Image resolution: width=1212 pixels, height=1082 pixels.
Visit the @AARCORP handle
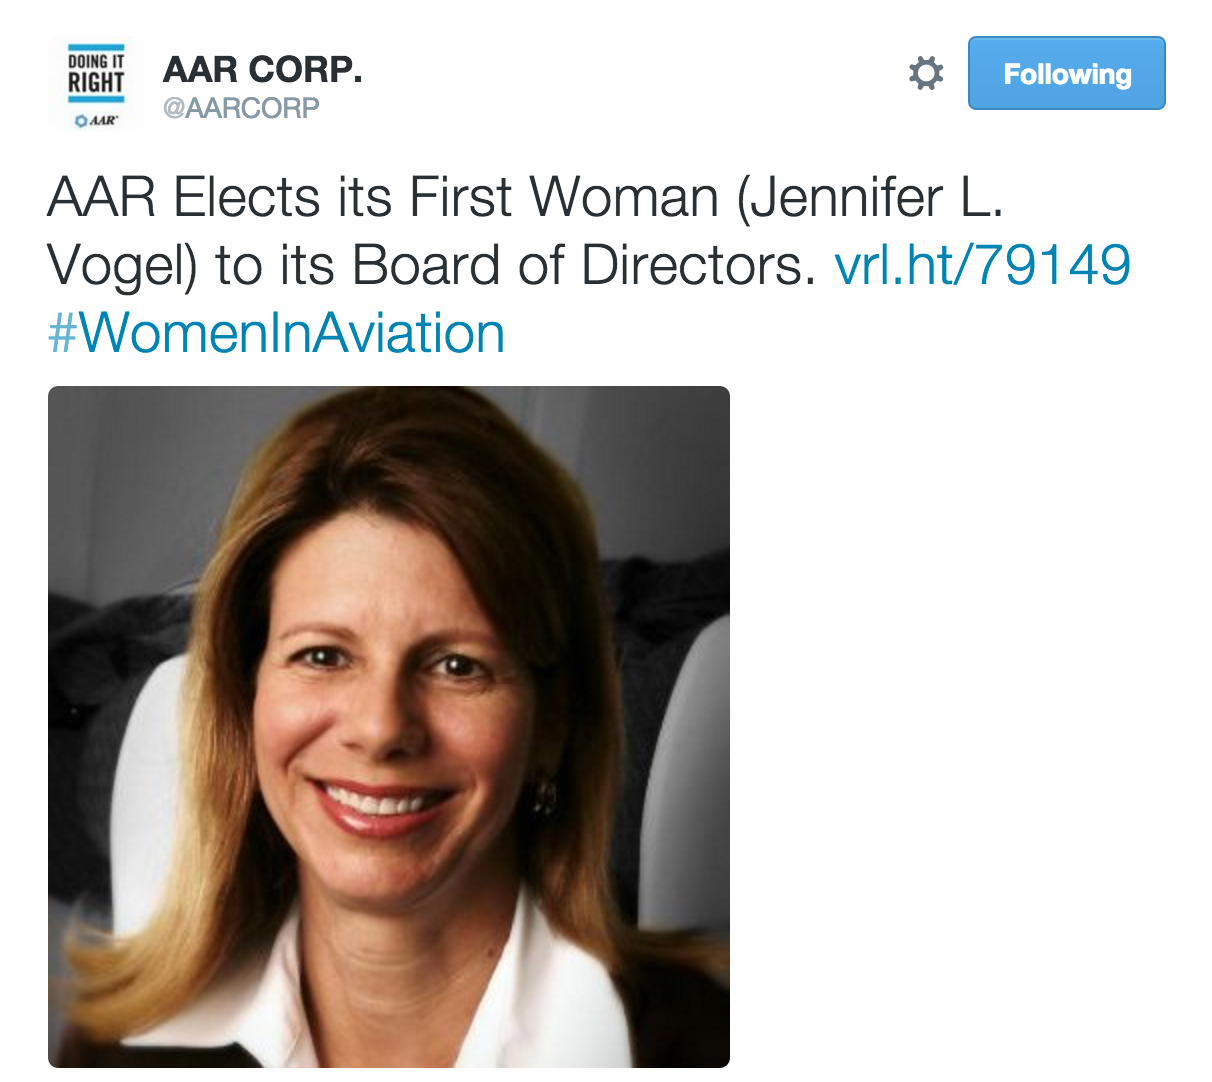[241, 108]
